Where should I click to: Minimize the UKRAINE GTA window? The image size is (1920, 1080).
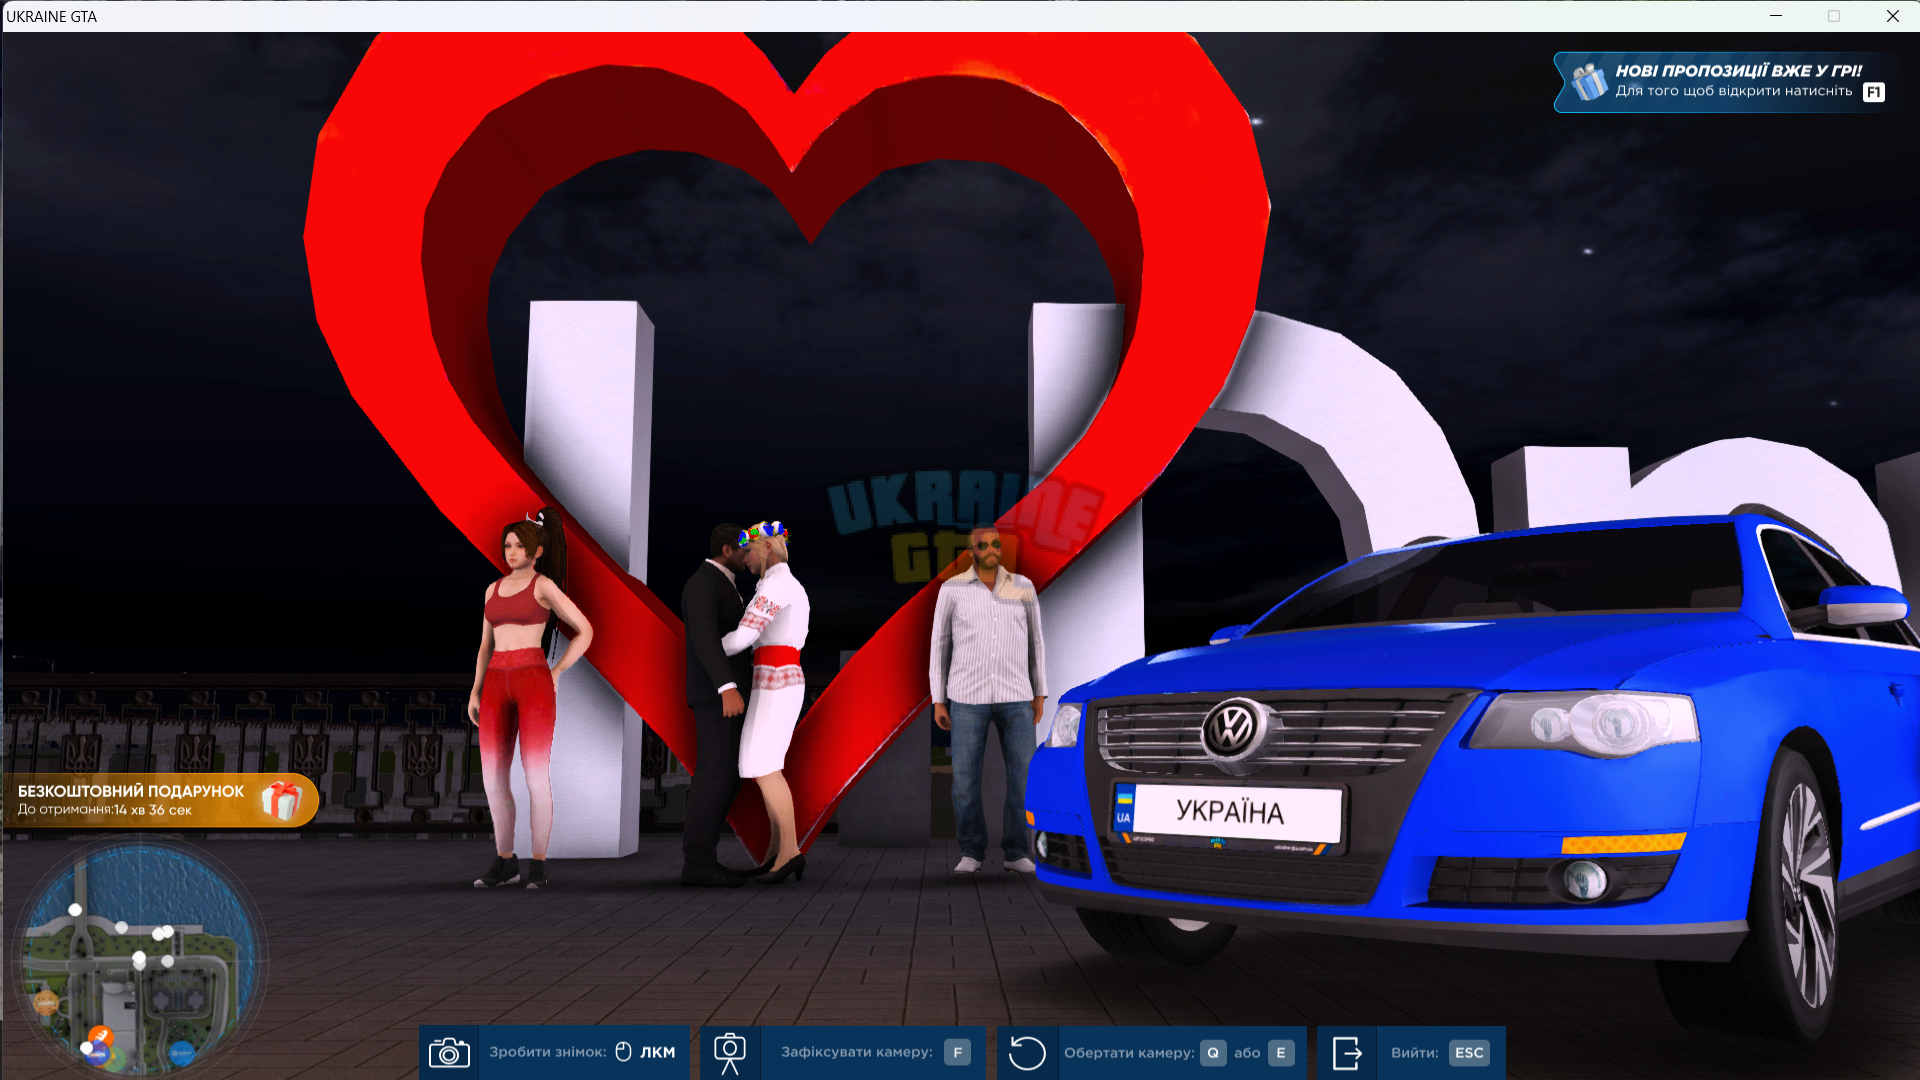[1776, 16]
